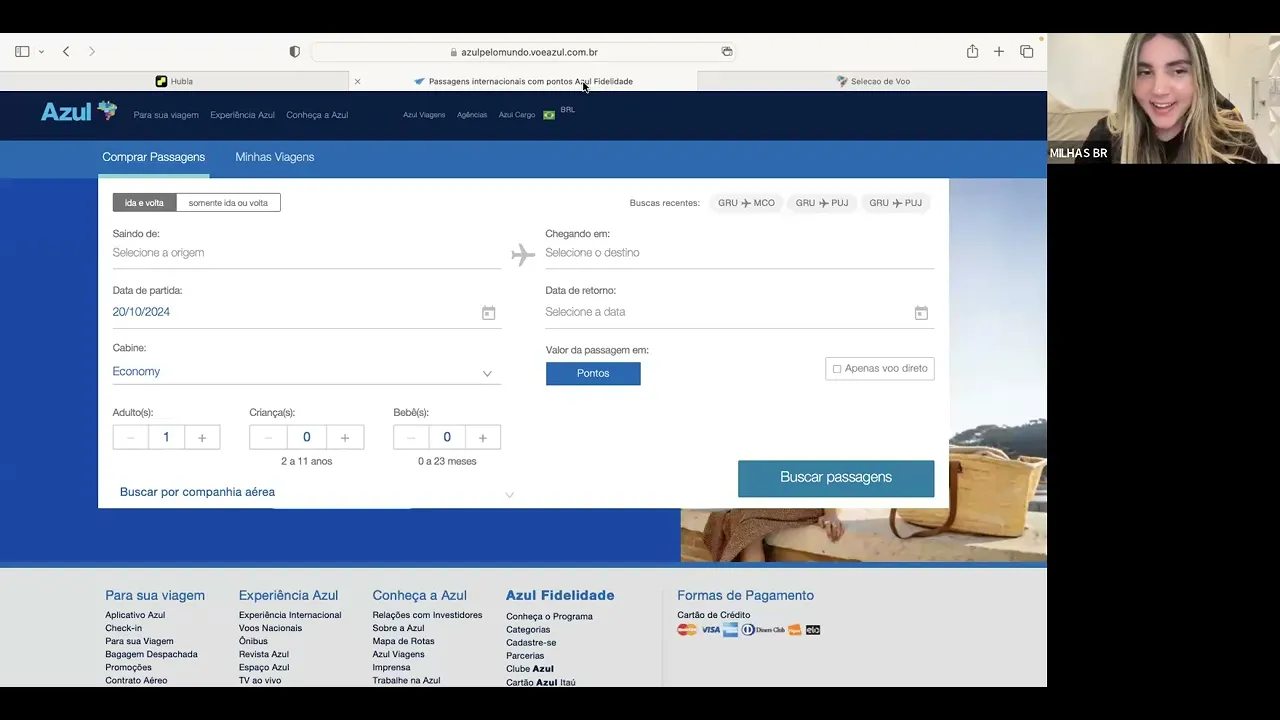
Task: Pick the last GRU to PUJ search
Action: [895, 203]
